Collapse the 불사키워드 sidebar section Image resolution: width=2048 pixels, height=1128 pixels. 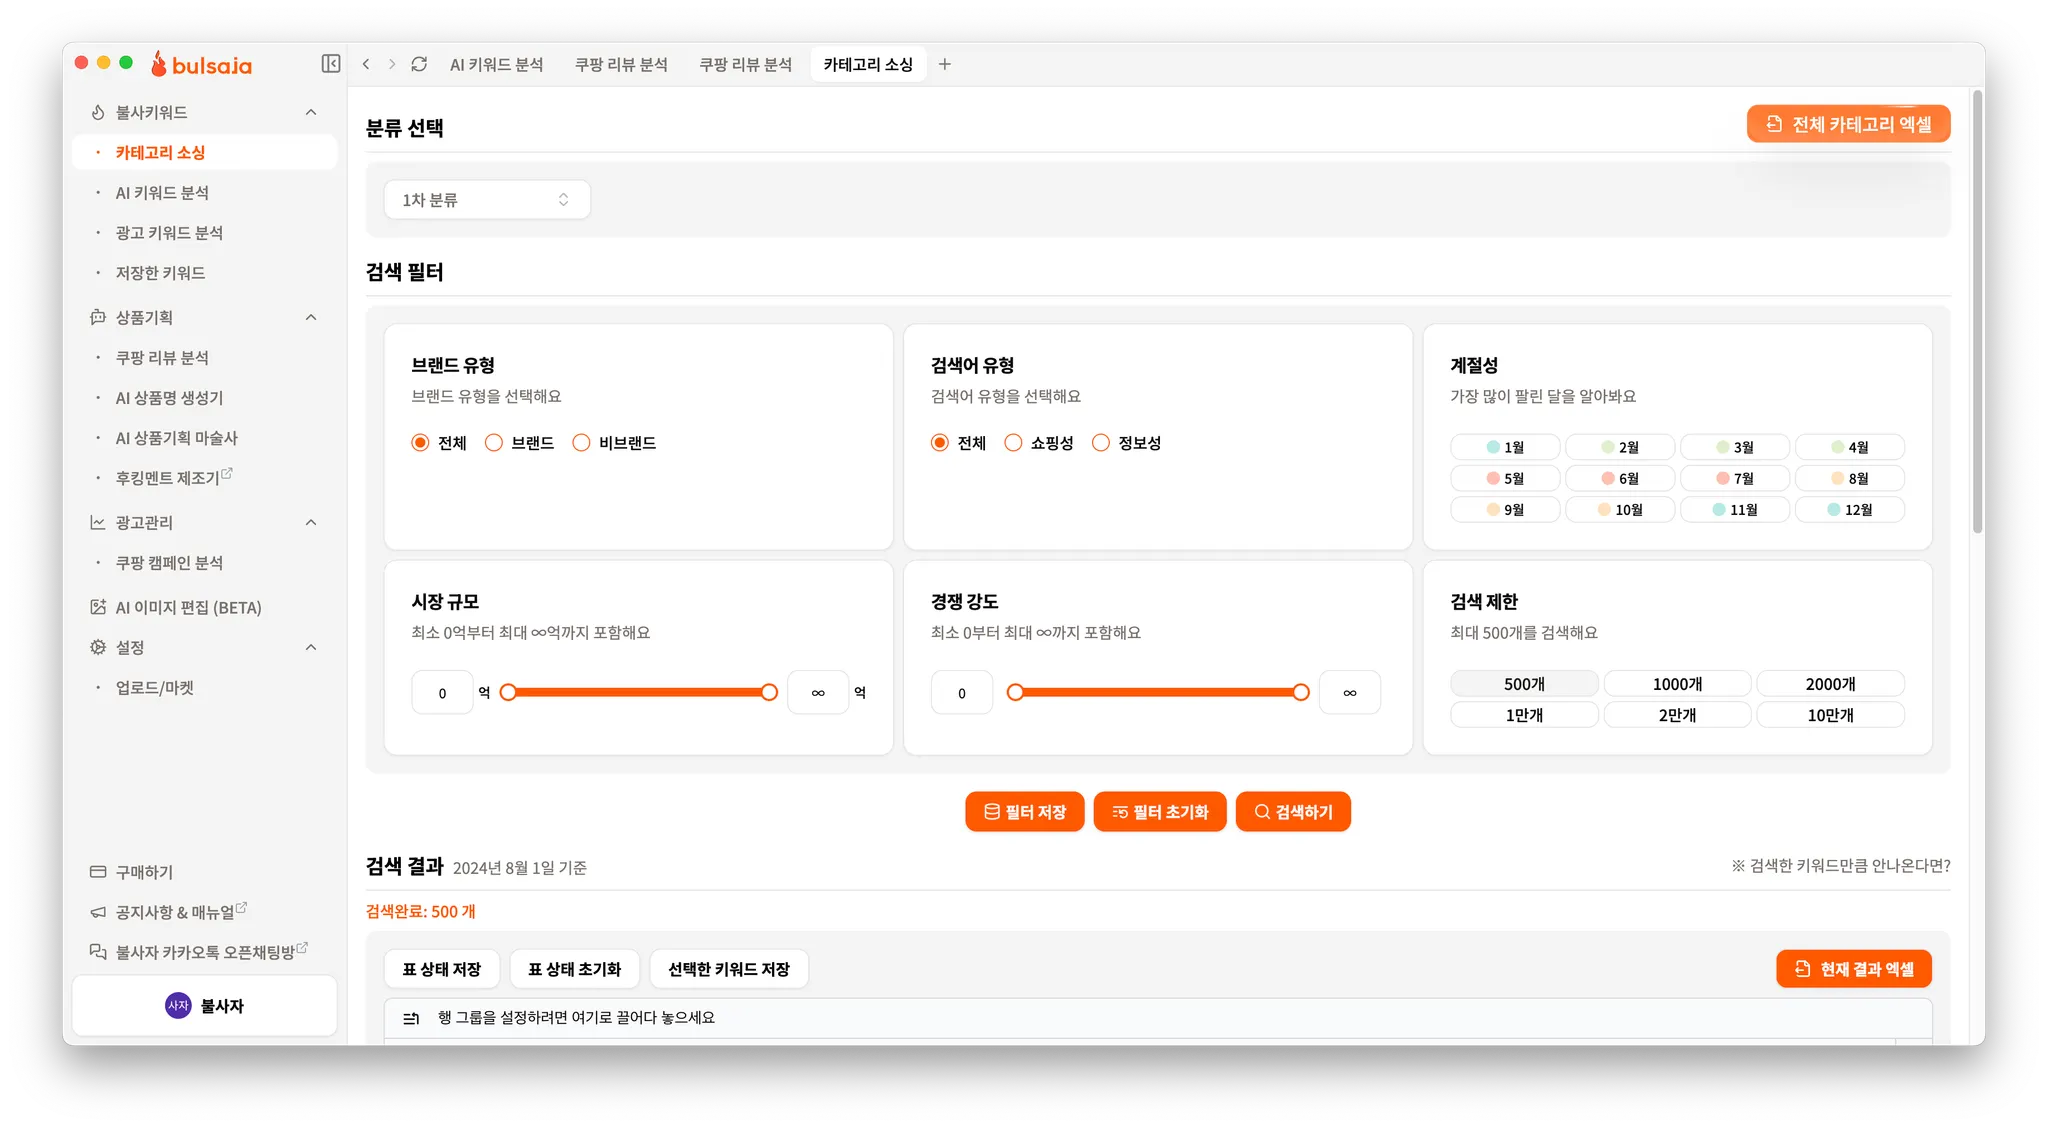(x=311, y=112)
